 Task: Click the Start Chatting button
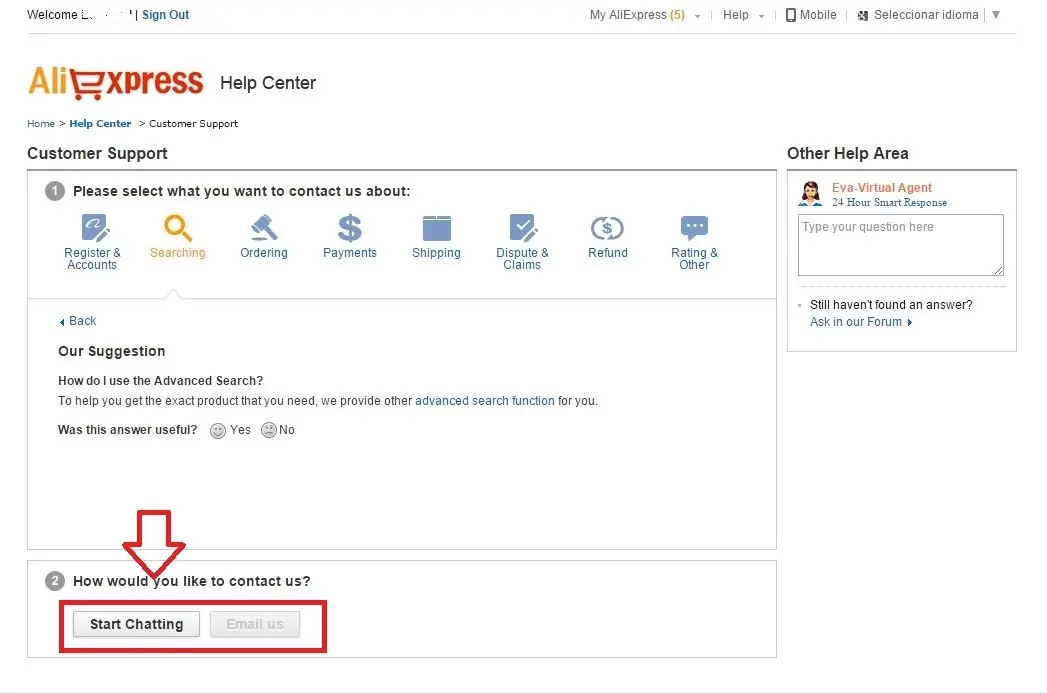point(136,624)
